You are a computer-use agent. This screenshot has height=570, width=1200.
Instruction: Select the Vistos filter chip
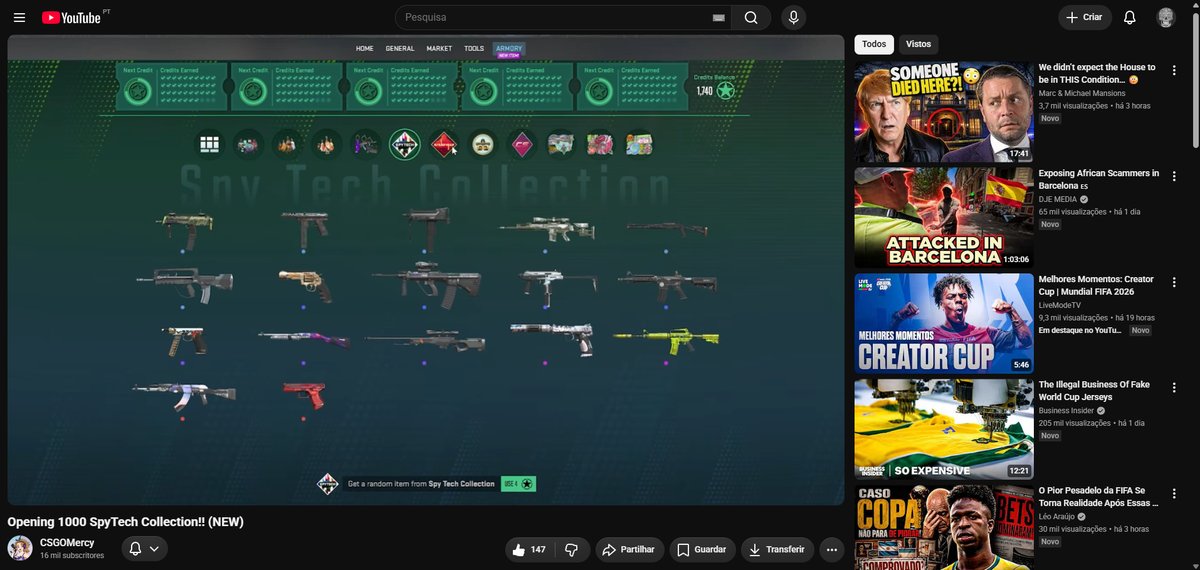[x=918, y=44]
